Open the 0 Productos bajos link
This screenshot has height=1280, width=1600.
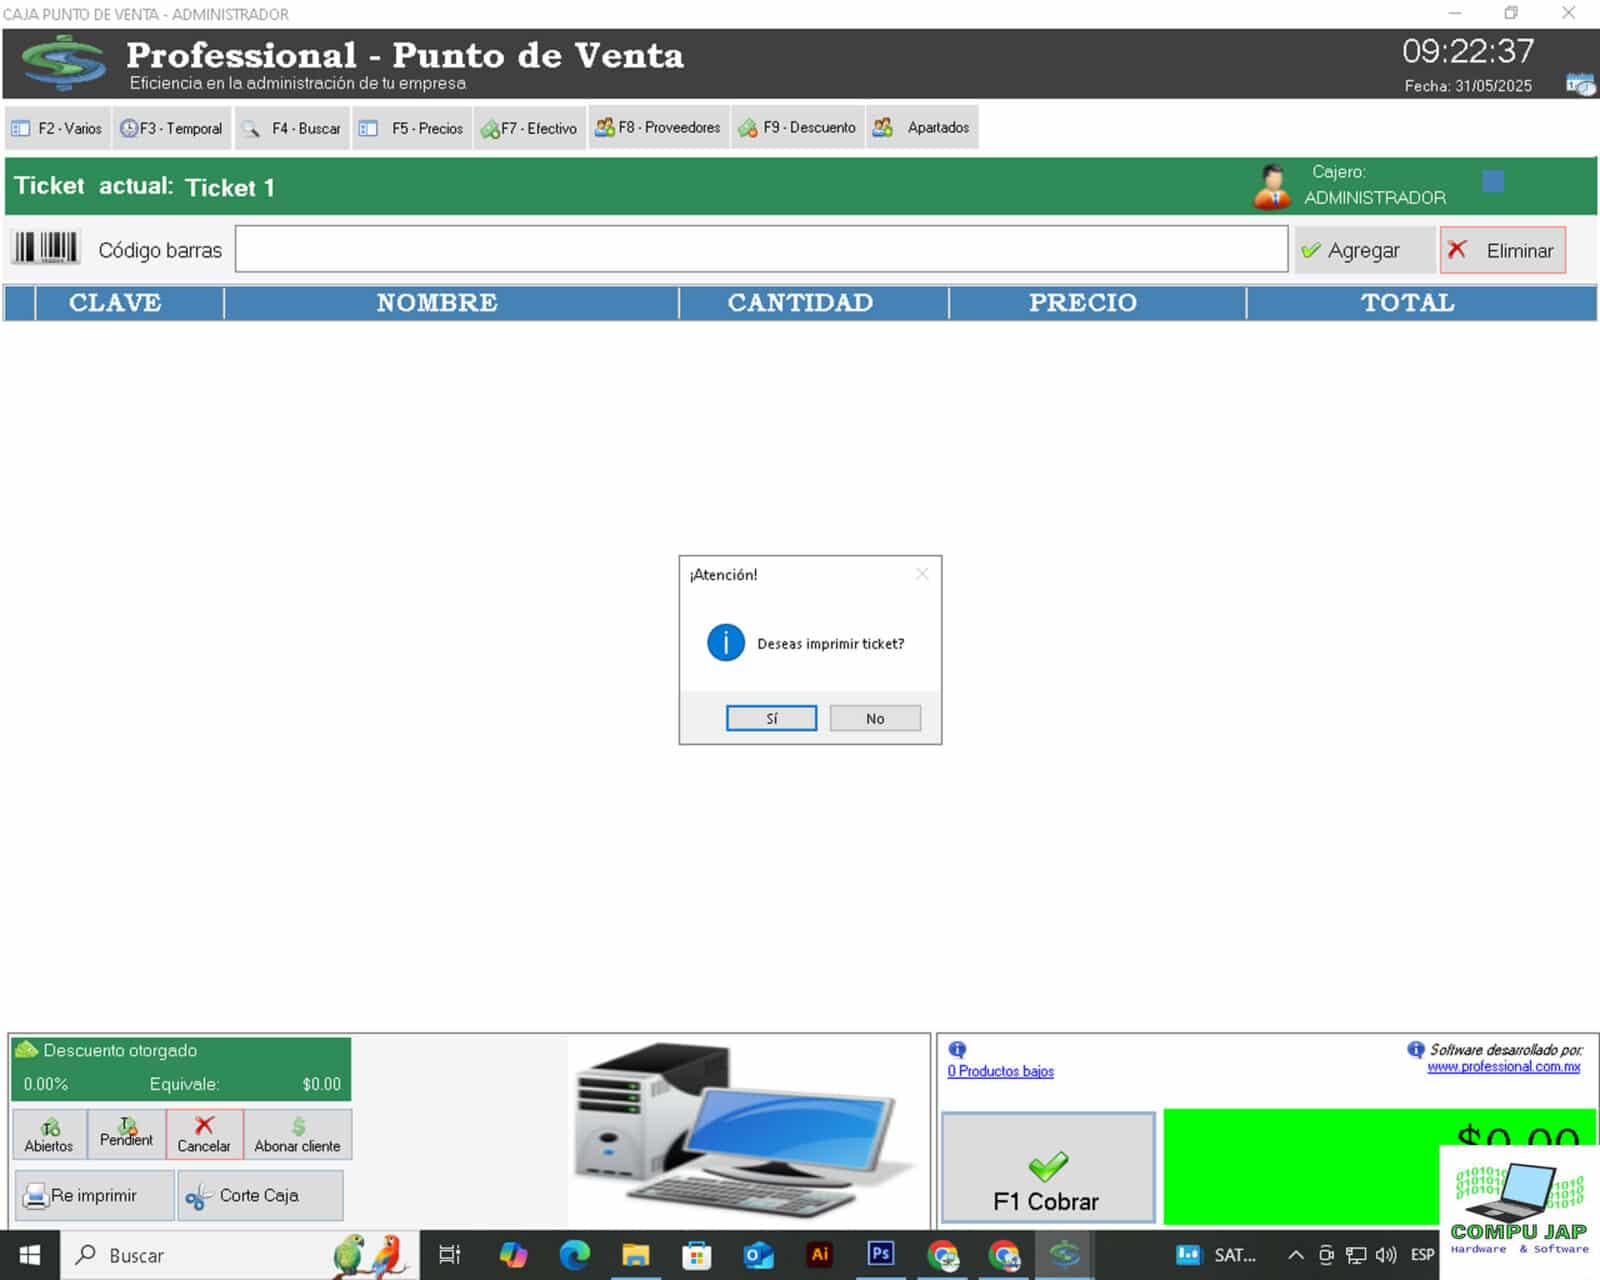coord(1000,1071)
